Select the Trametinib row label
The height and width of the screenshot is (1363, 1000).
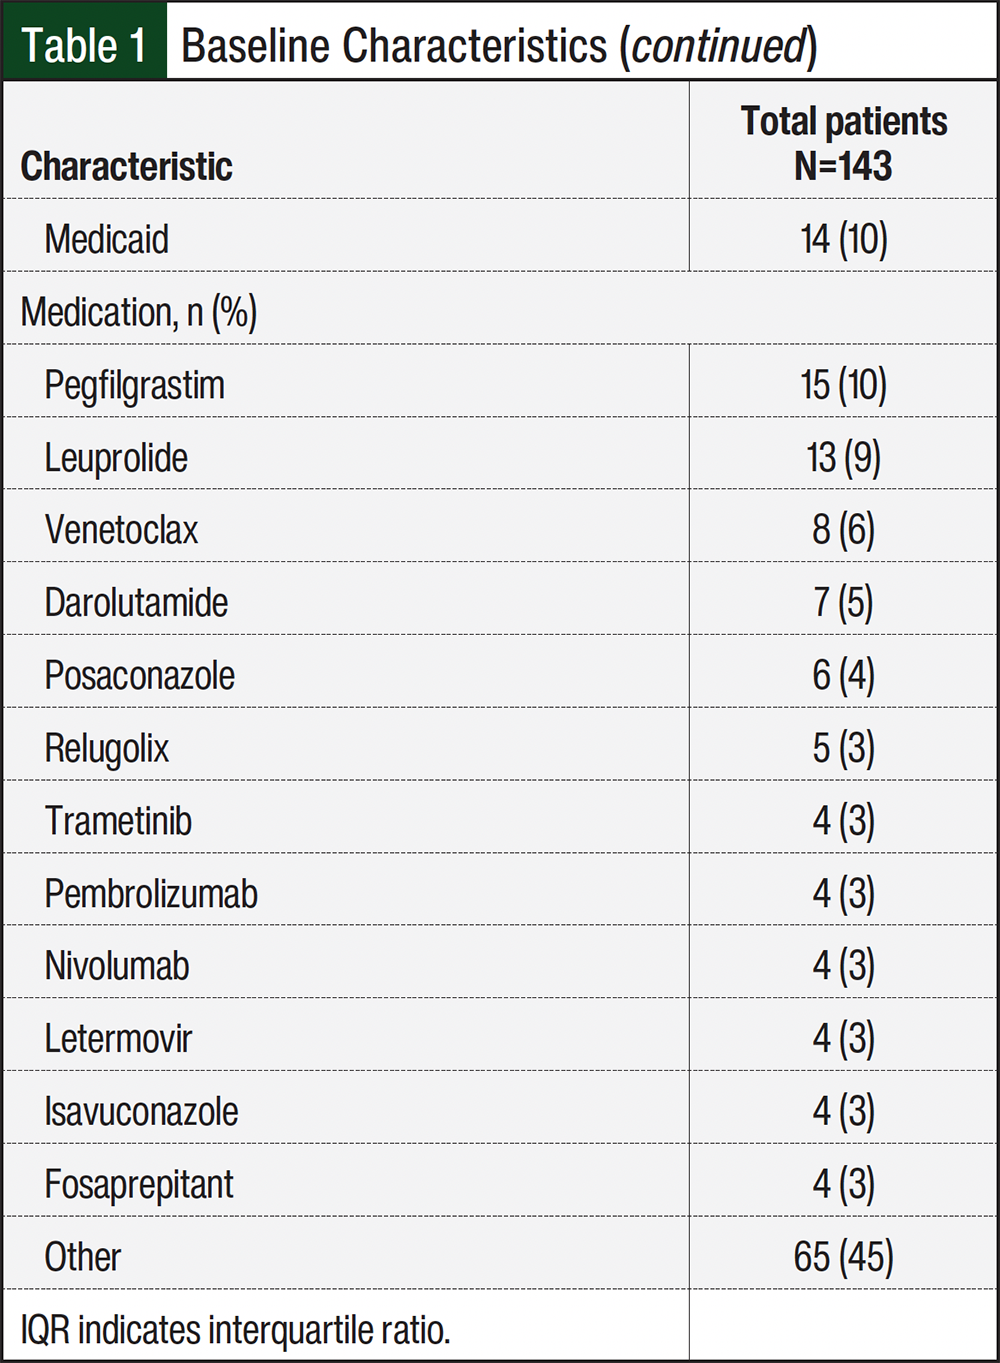pyautogui.click(x=118, y=821)
